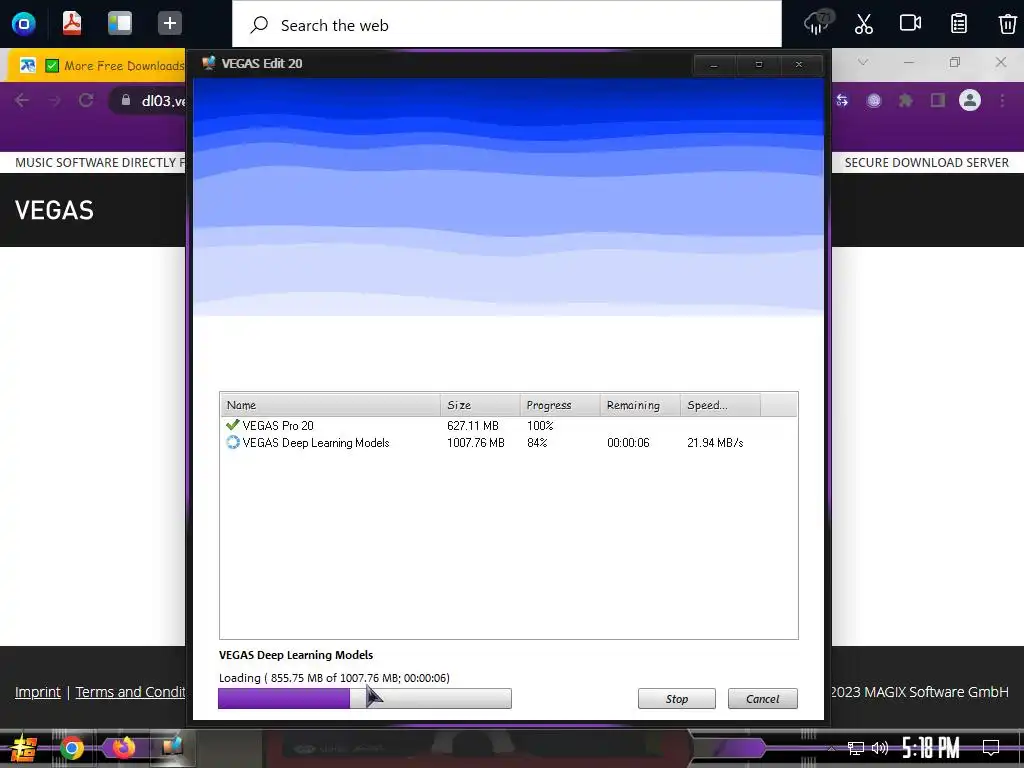The width and height of the screenshot is (1024, 768).
Task: Click the video camera record icon
Action: pyautogui.click(x=910, y=23)
